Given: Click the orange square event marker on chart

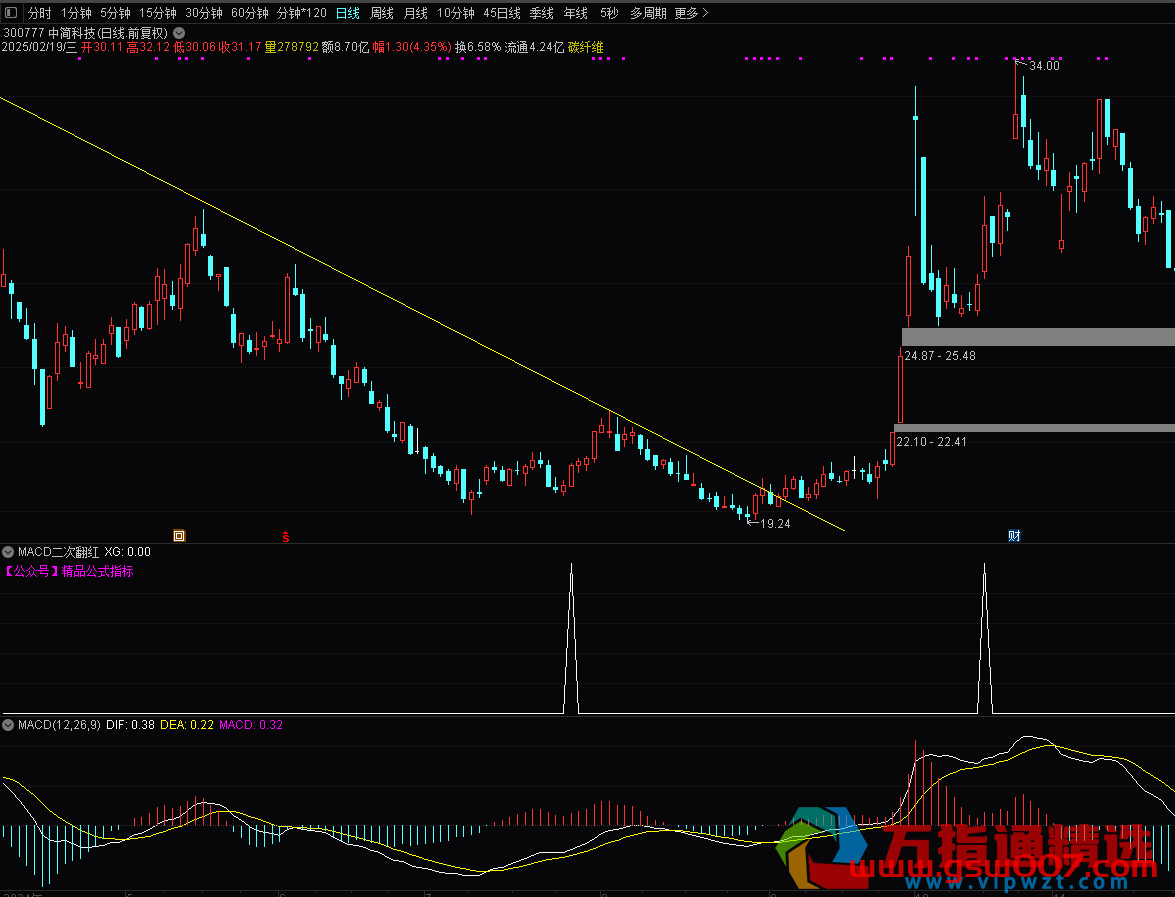Looking at the screenshot, I should (x=179, y=535).
